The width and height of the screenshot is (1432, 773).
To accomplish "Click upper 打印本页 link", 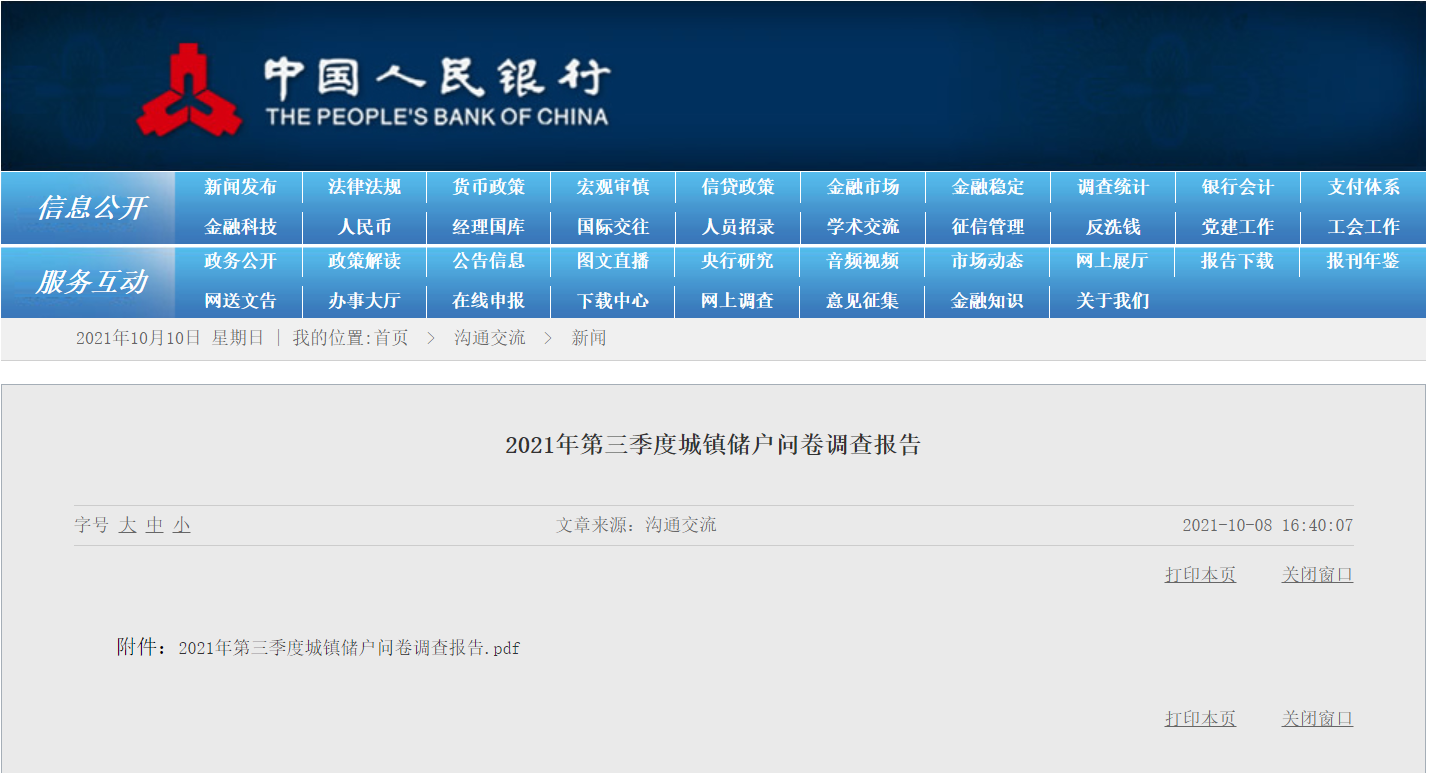I will [x=1200, y=575].
